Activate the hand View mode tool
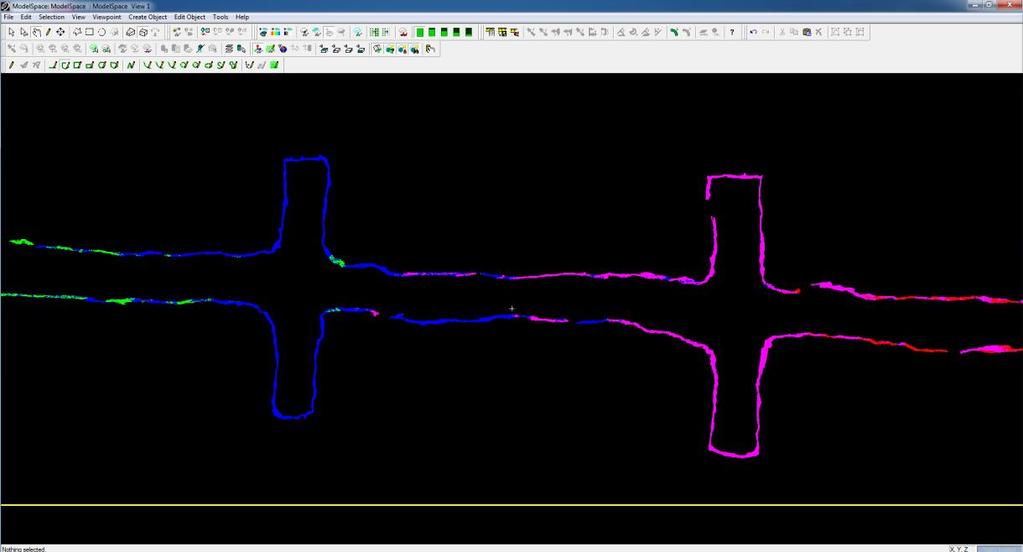The width and height of the screenshot is (1023, 552). (37, 32)
